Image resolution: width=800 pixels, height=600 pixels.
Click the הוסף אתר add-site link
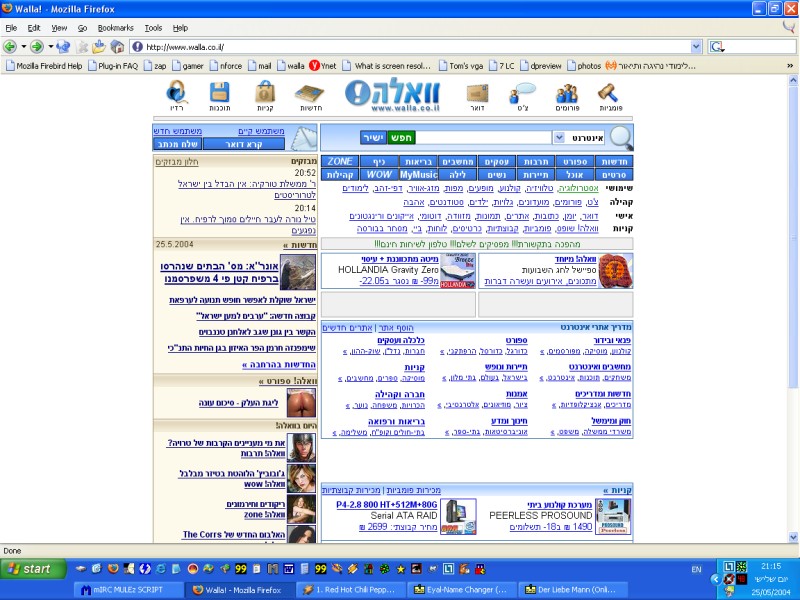coord(396,328)
